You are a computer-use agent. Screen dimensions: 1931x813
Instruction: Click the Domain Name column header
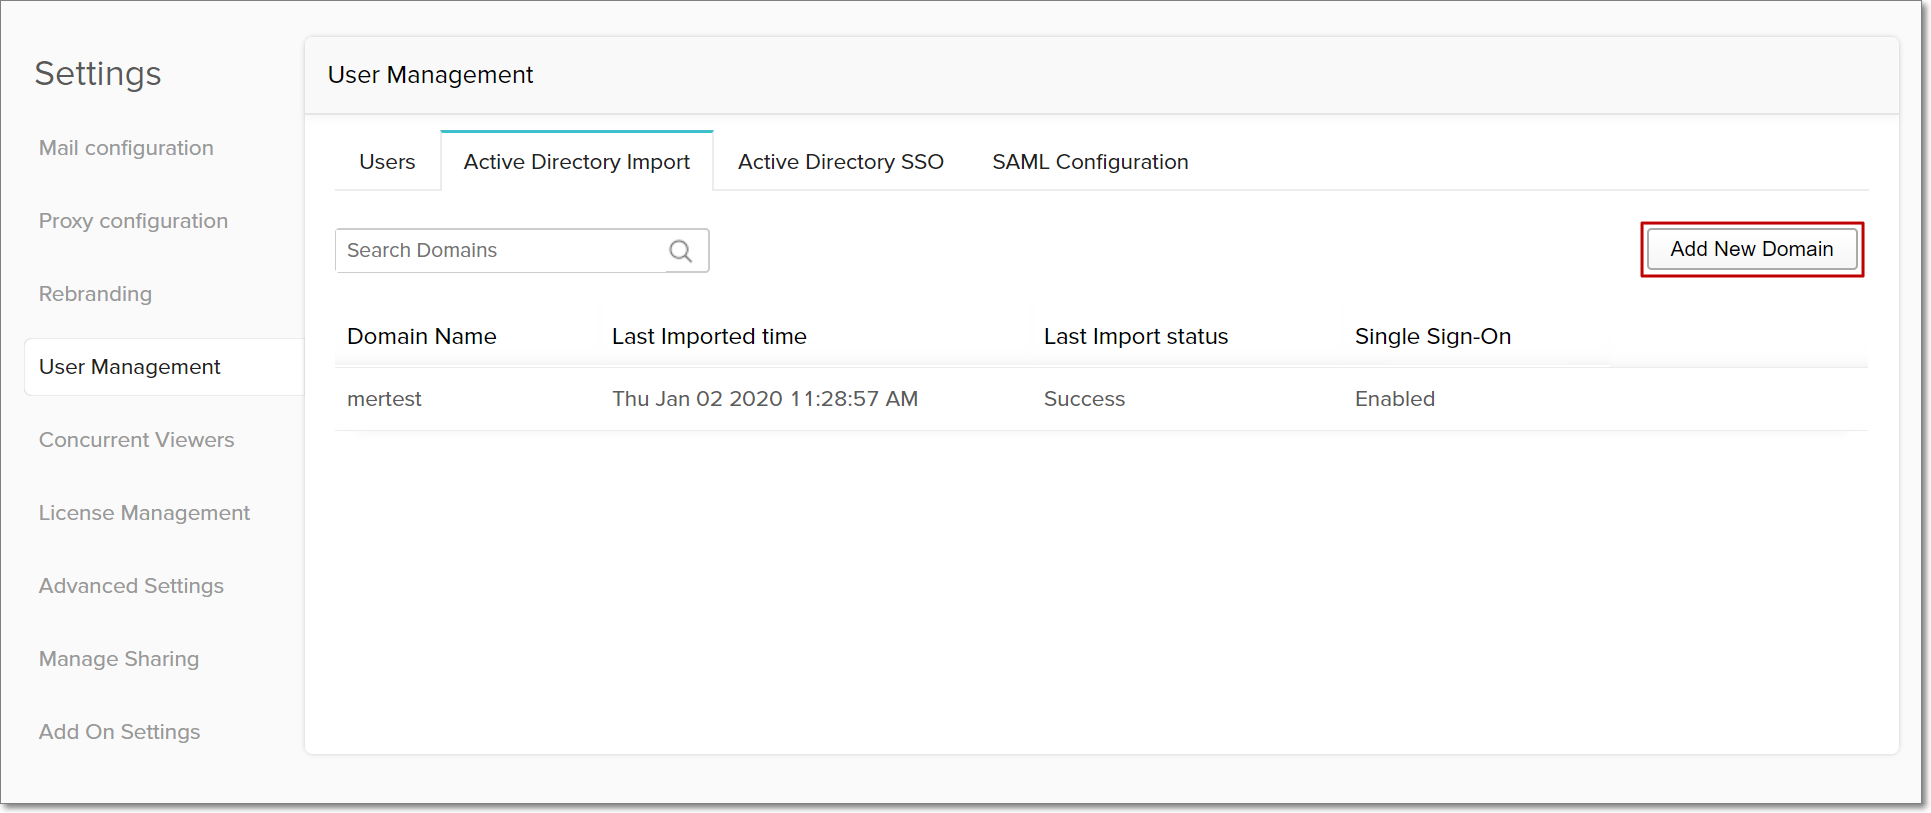(421, 337)
